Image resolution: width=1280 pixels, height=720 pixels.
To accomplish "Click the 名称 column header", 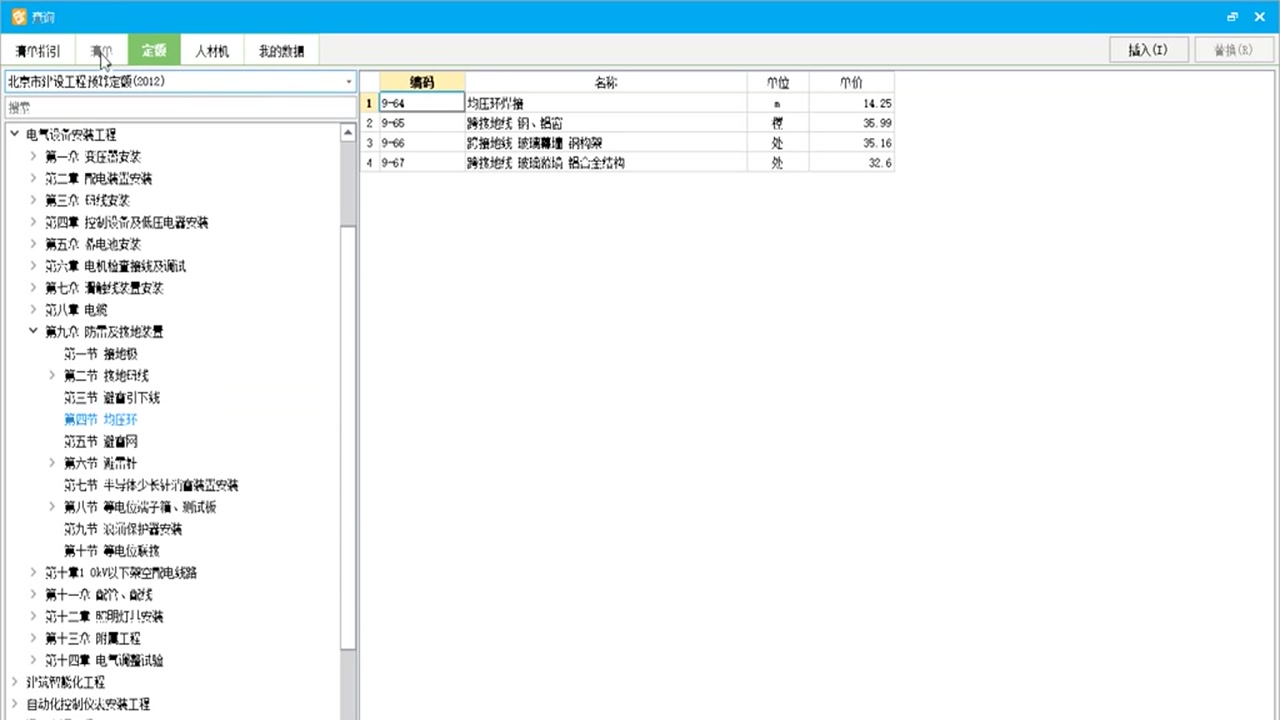I will [x=606, y=82].
